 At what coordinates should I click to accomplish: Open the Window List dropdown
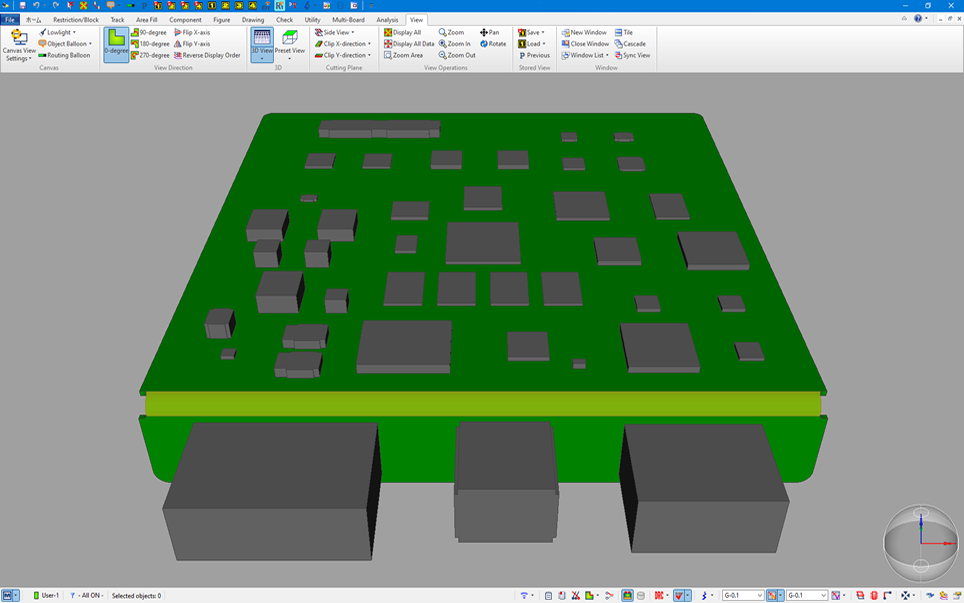click(586, 56)
